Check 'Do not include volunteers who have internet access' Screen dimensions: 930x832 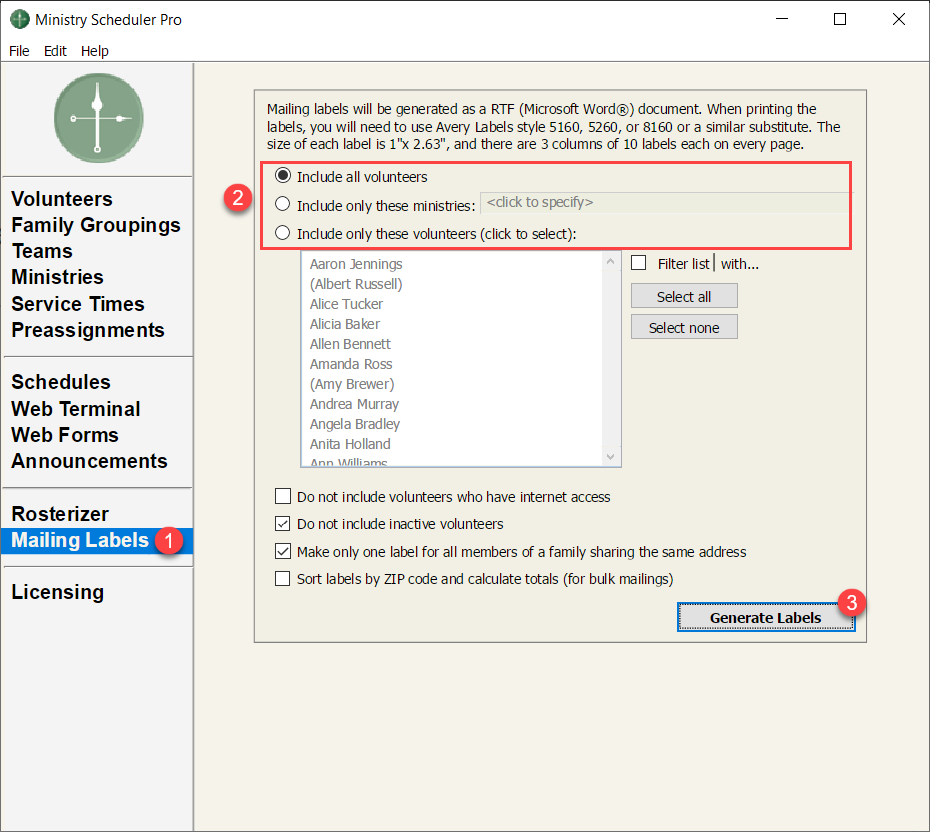click(283, 497)
